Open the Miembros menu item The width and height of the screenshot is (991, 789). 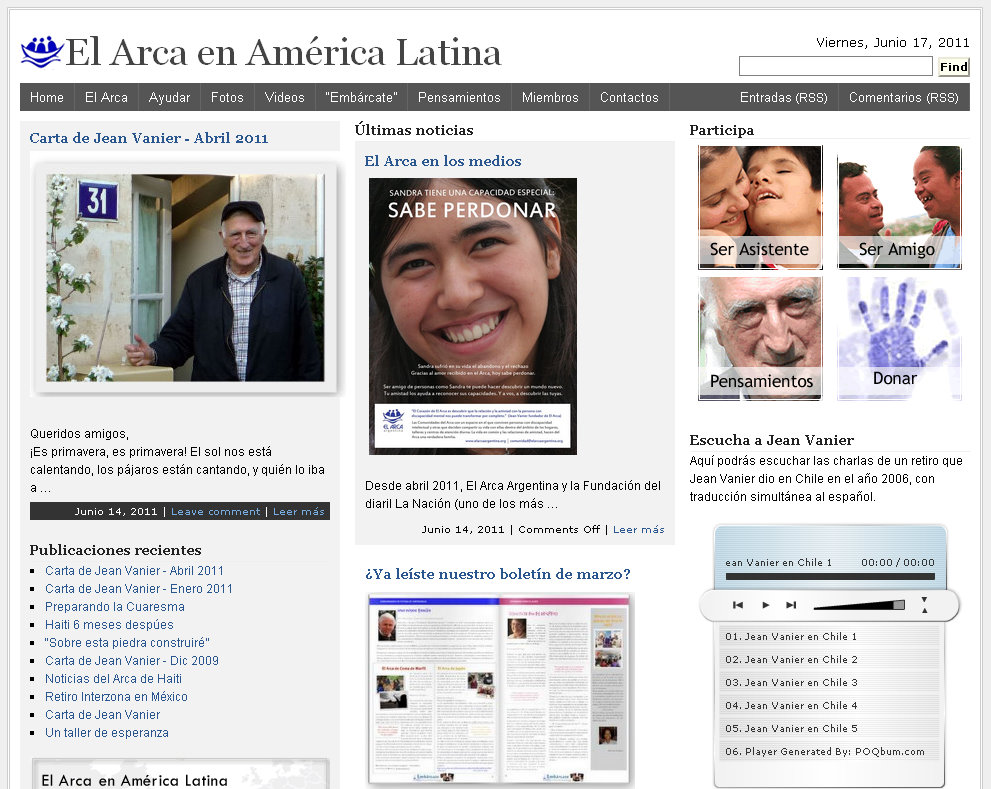(550, 97)
